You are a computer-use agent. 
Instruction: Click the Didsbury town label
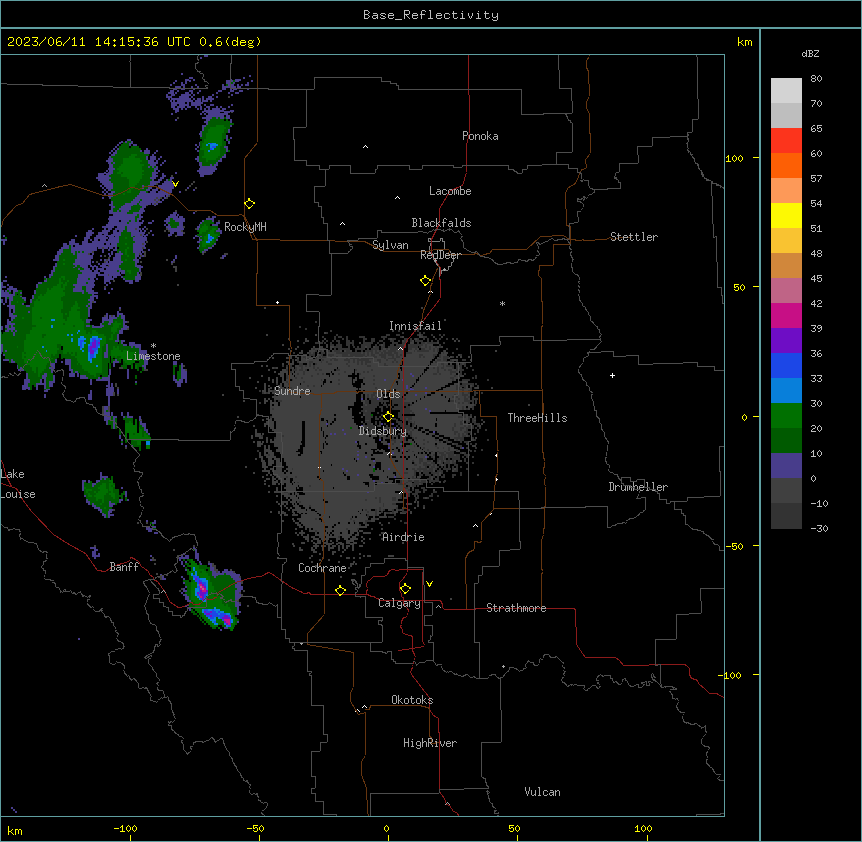click(x=383, y=431)
